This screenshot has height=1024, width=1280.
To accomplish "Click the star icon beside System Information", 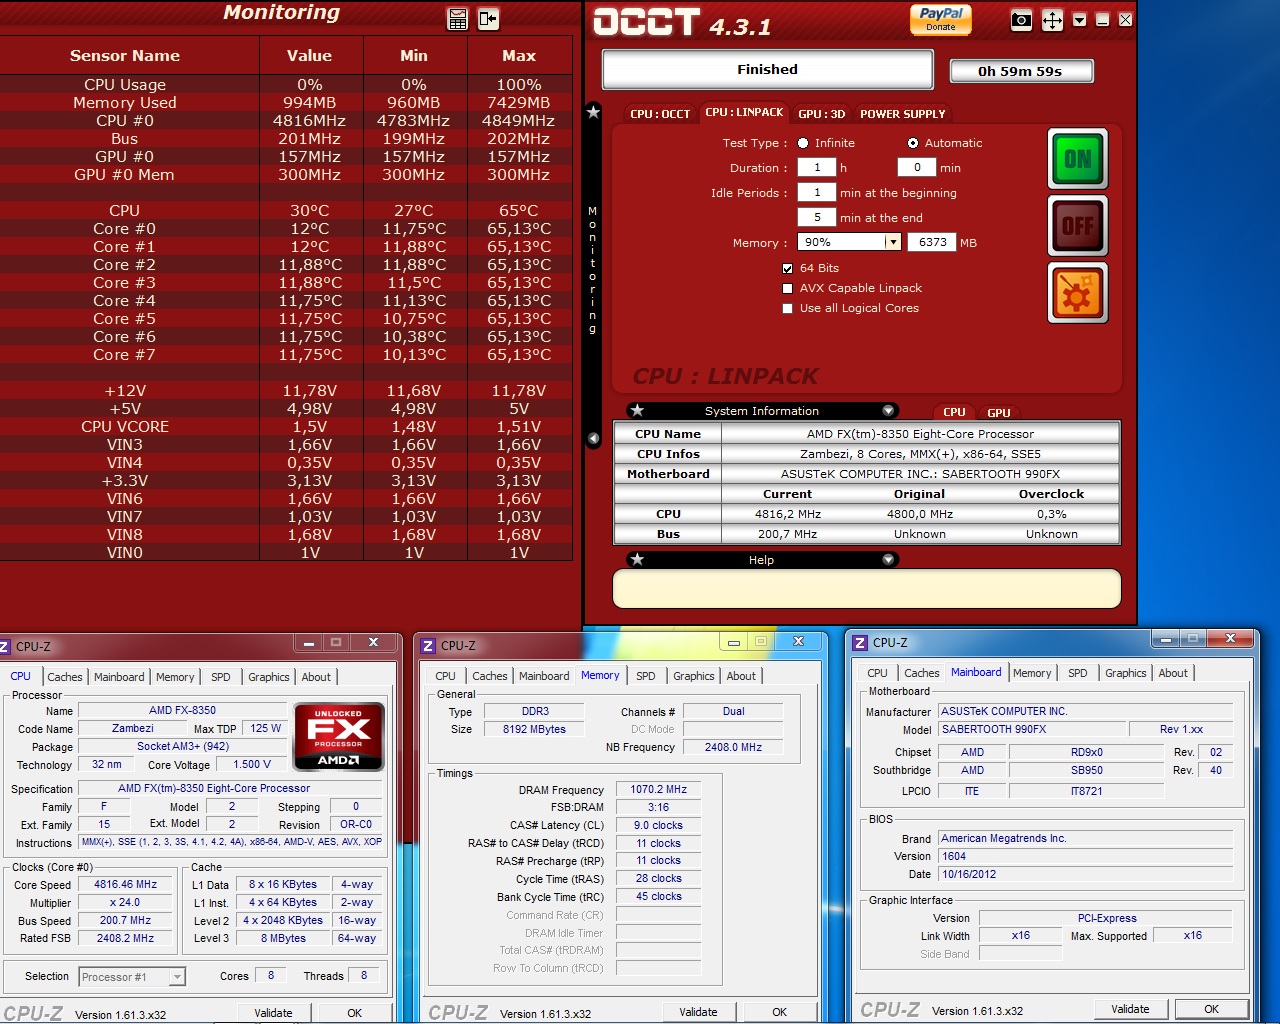I will tap(637, 411).
